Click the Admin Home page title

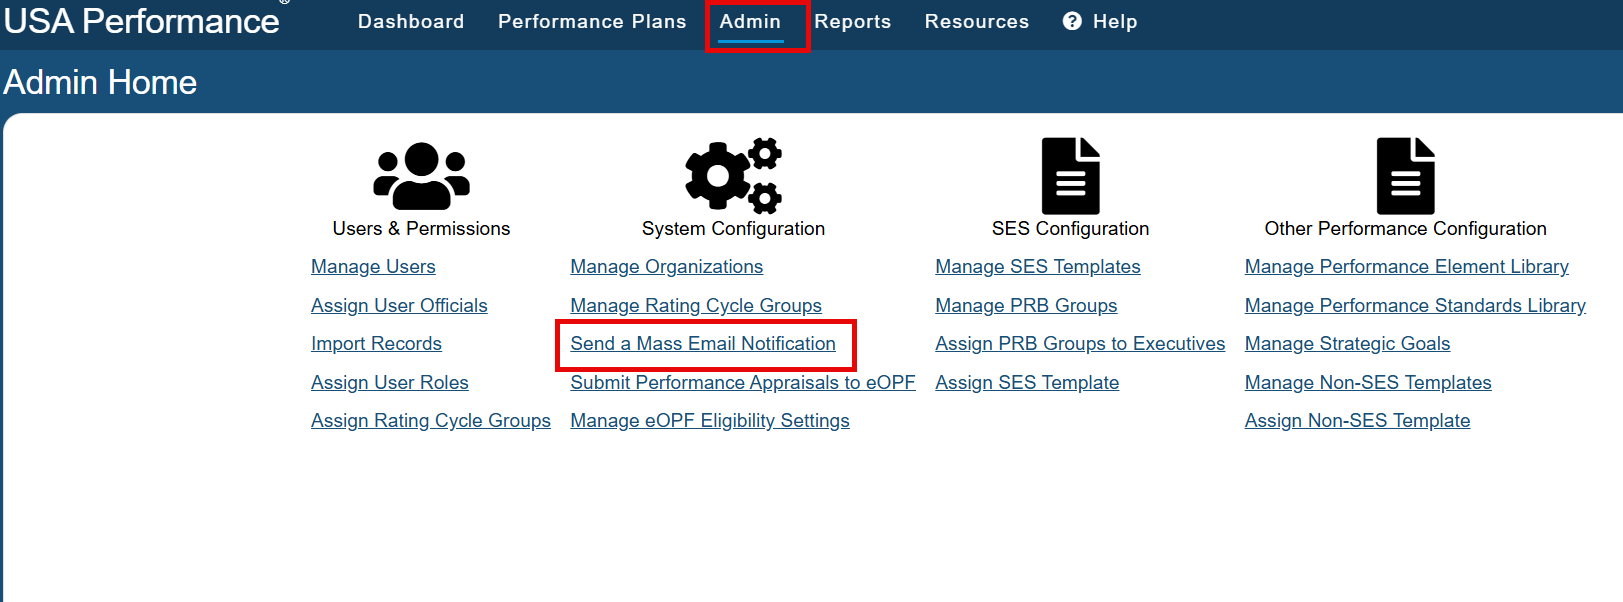pos(100,82)
